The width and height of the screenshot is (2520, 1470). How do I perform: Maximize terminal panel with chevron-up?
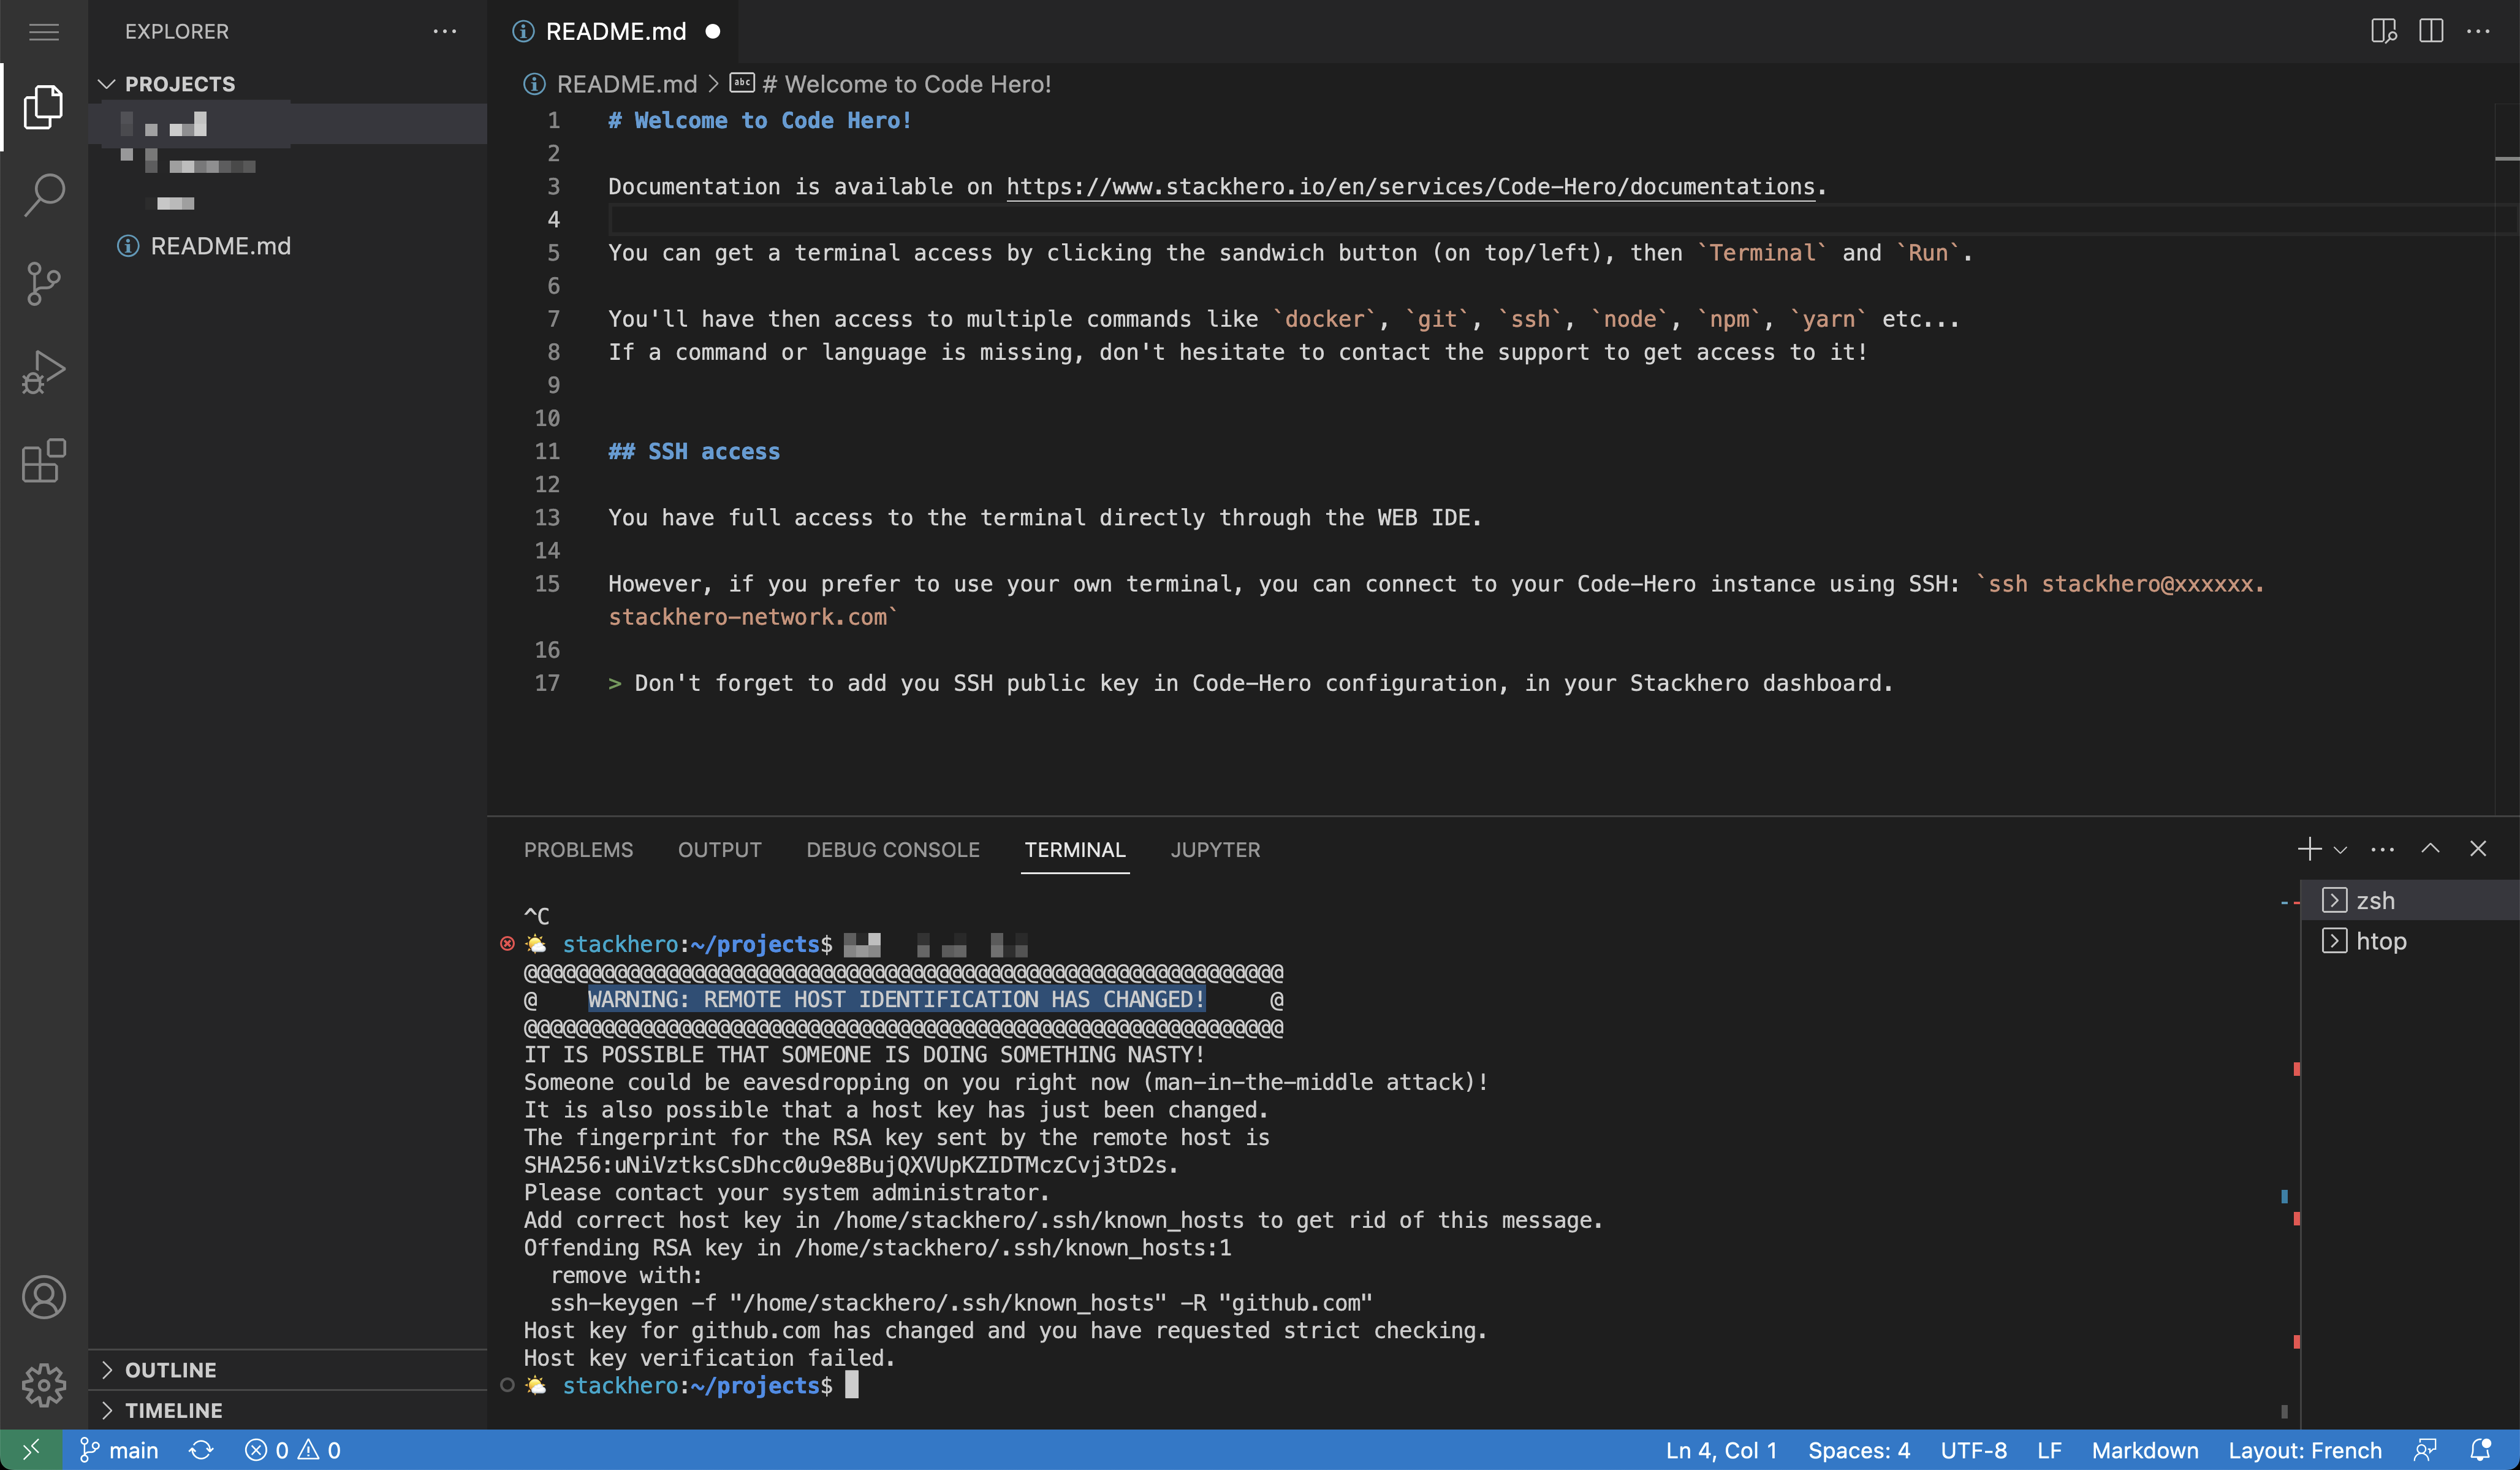[x=2430, y=849]
